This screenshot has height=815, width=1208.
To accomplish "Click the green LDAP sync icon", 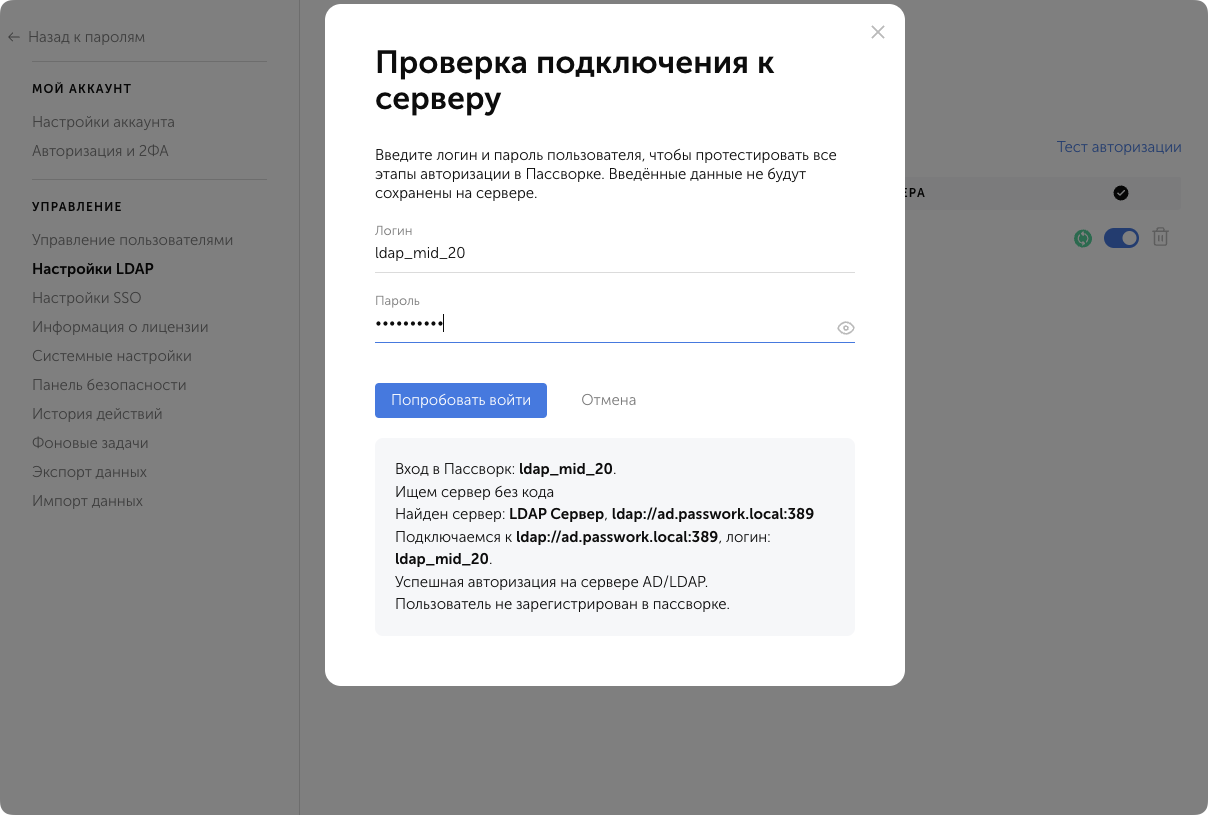I will click(x=1082, y=238).
